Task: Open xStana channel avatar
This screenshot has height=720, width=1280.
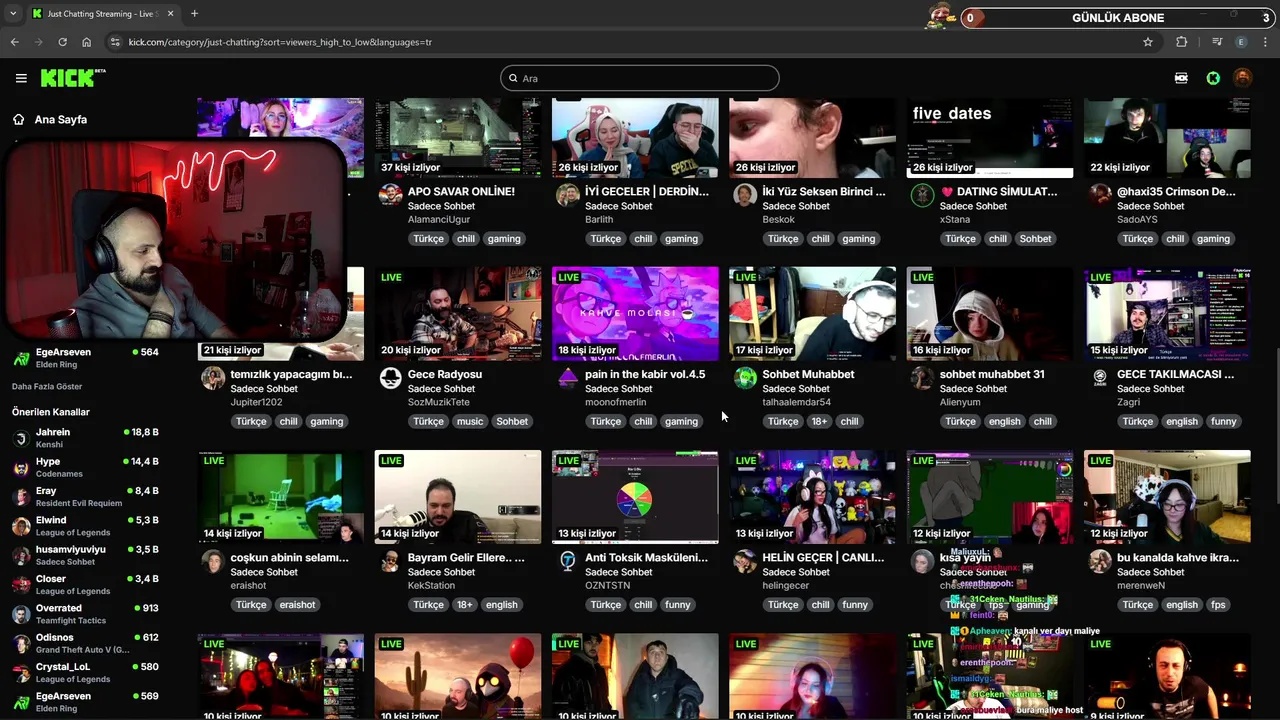Action: pyautogui.click(x=922, y=194)
